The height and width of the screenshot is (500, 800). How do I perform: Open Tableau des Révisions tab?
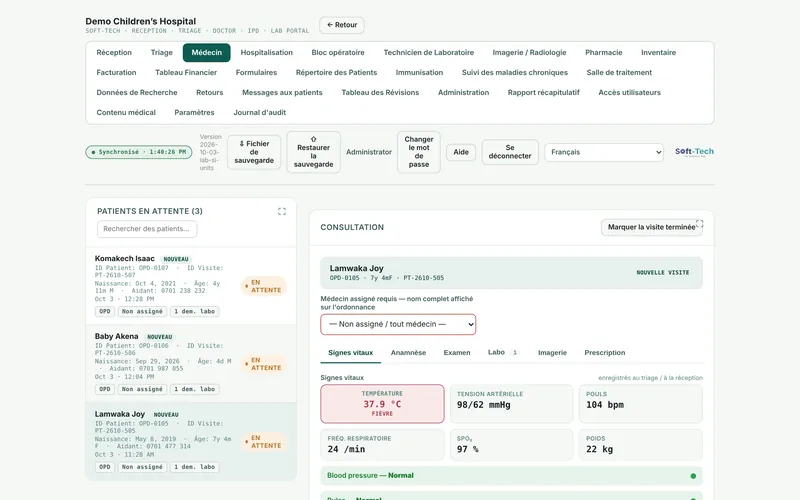(380, 92)
